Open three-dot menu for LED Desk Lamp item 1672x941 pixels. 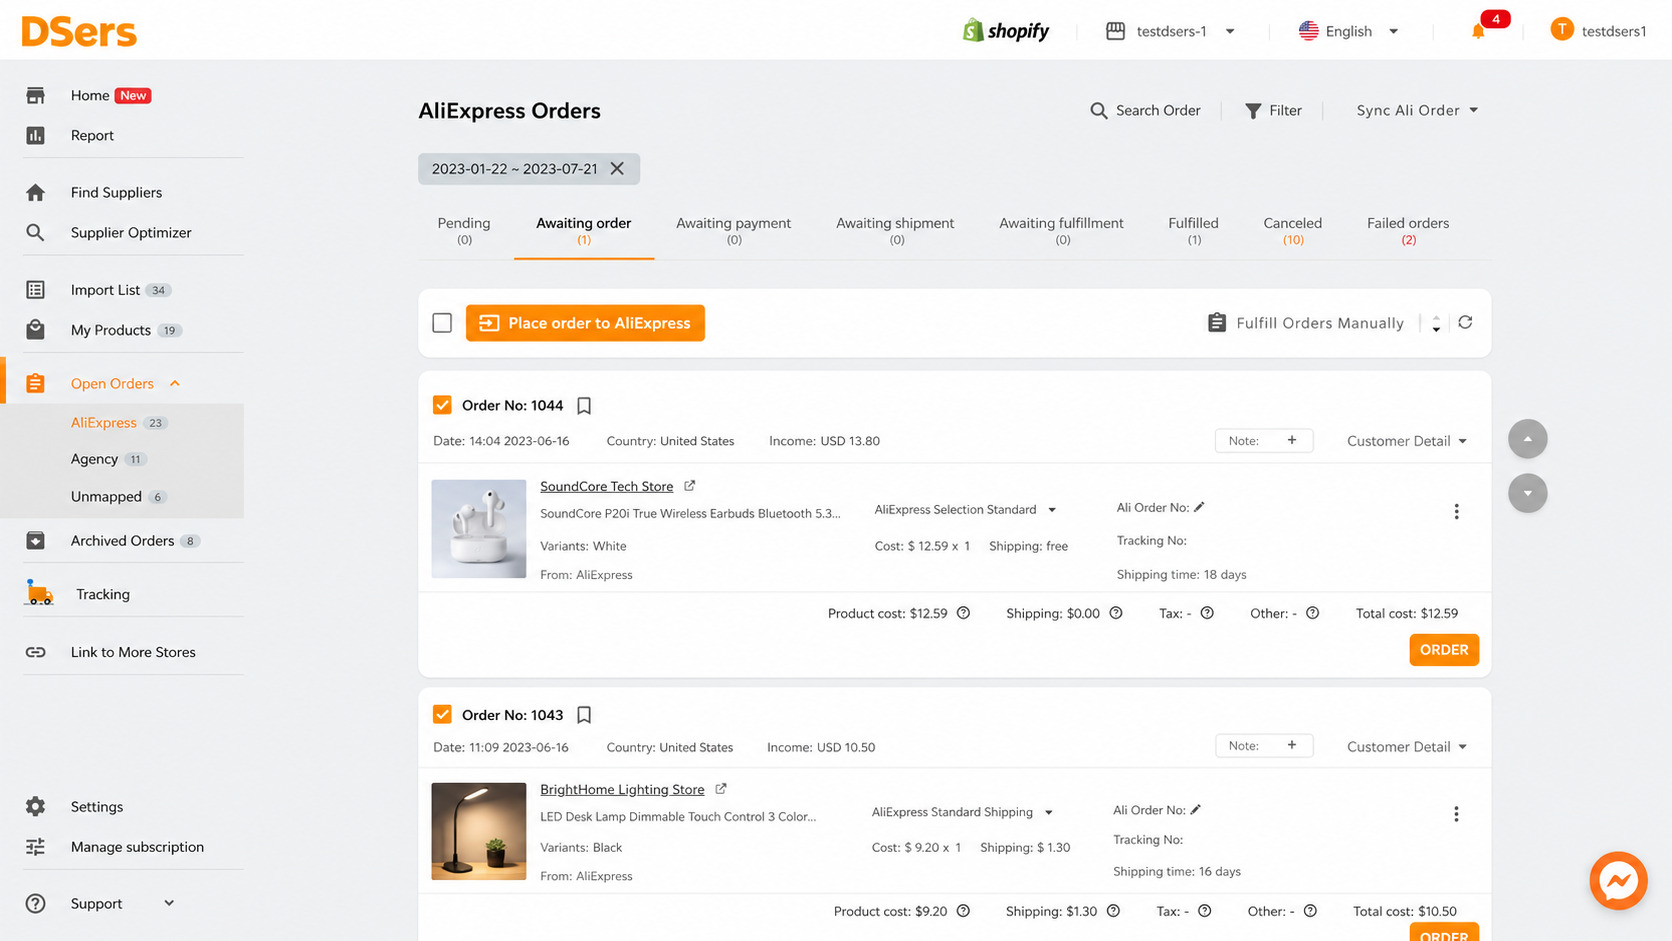[1456, 814]
